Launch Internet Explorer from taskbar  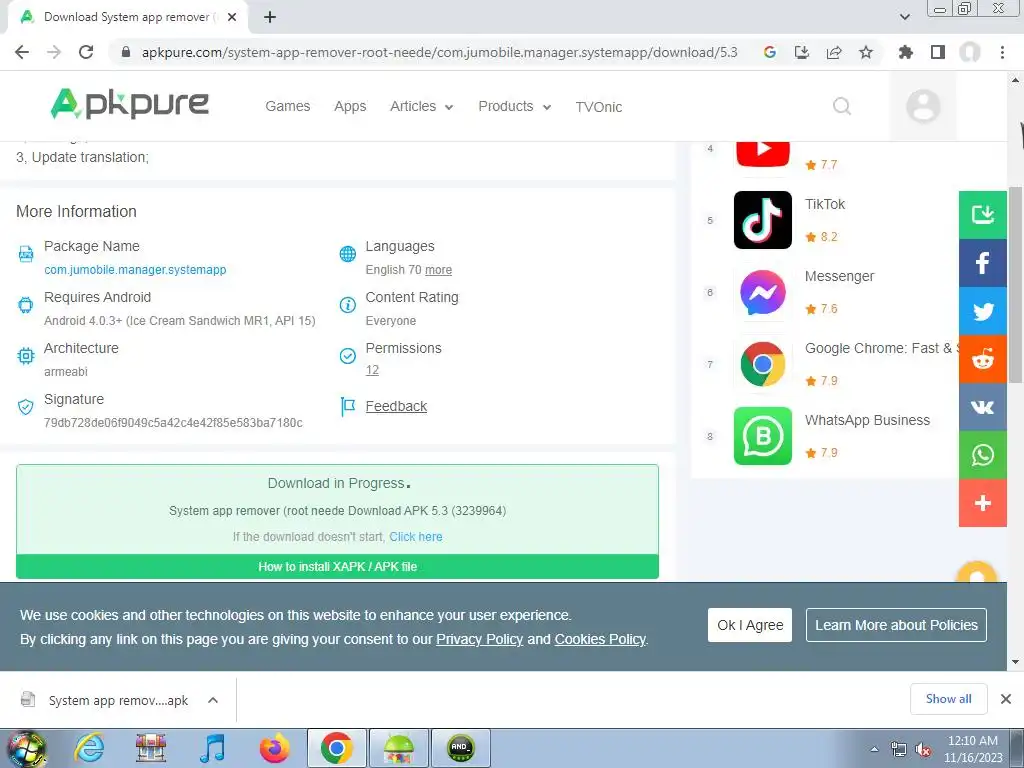[x=89, y=748]
